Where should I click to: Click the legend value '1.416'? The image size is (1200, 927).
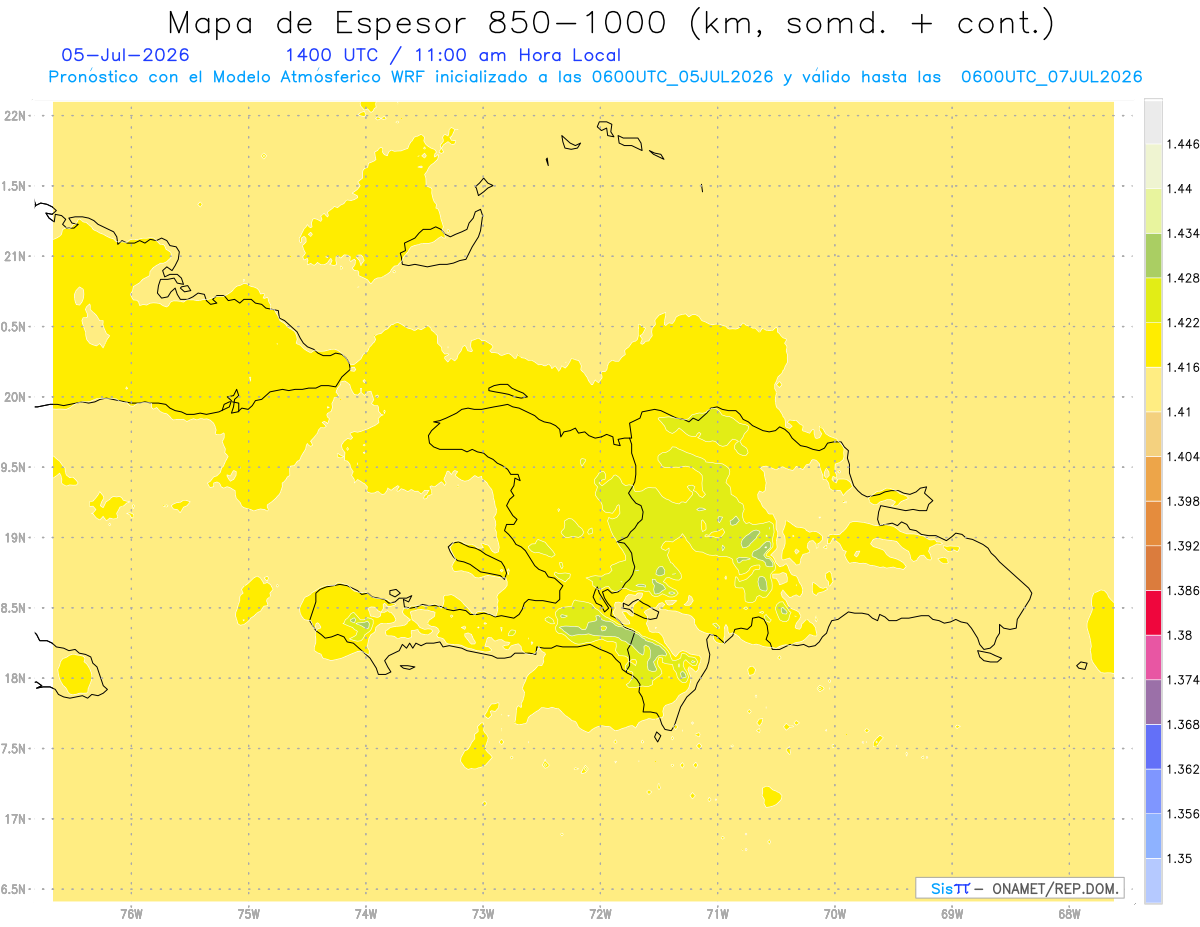click(1182, 367)
